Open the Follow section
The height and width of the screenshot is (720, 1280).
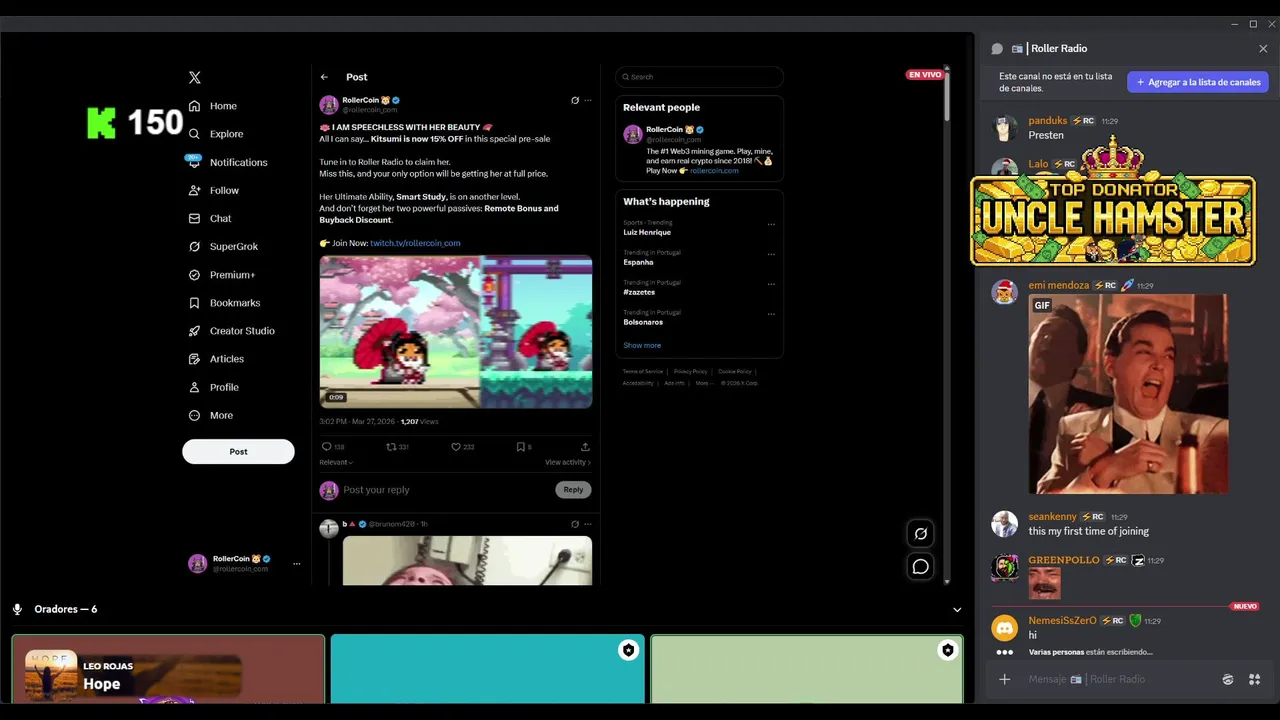click(x=214, y=190)
